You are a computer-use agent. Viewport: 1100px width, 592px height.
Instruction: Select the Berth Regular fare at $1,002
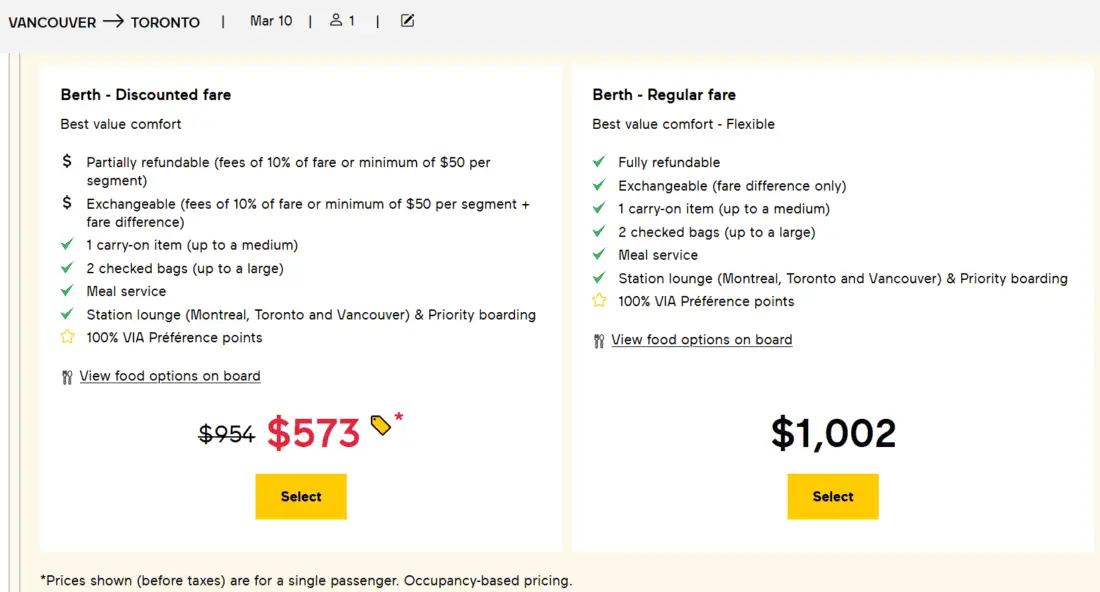coord(833,496)
